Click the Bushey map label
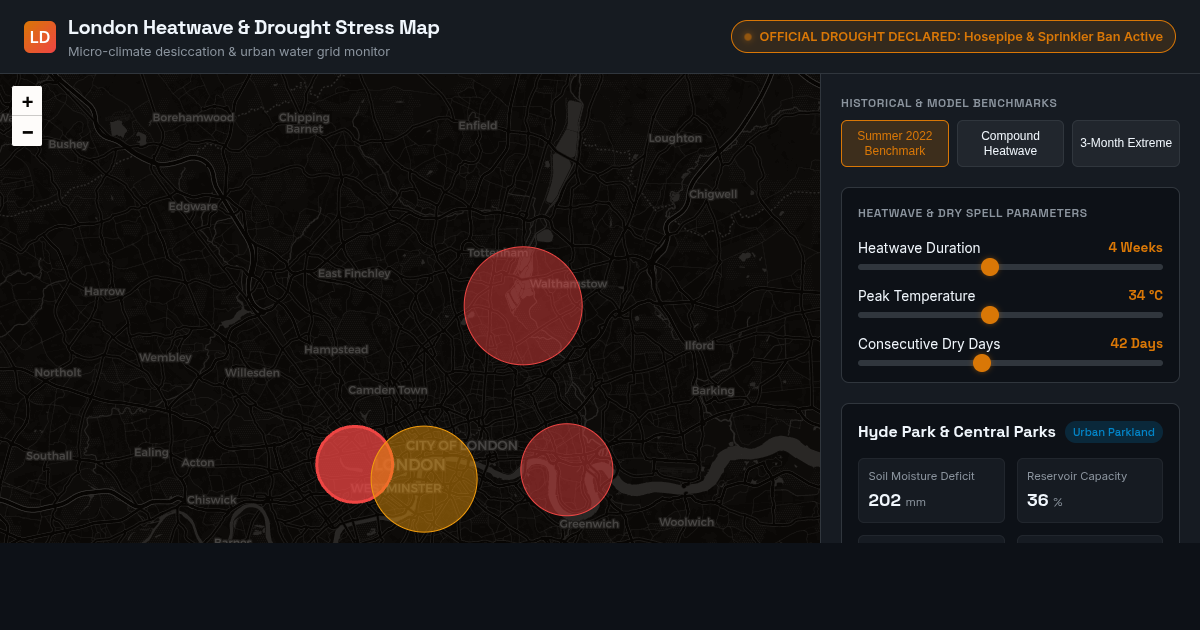 68,143
